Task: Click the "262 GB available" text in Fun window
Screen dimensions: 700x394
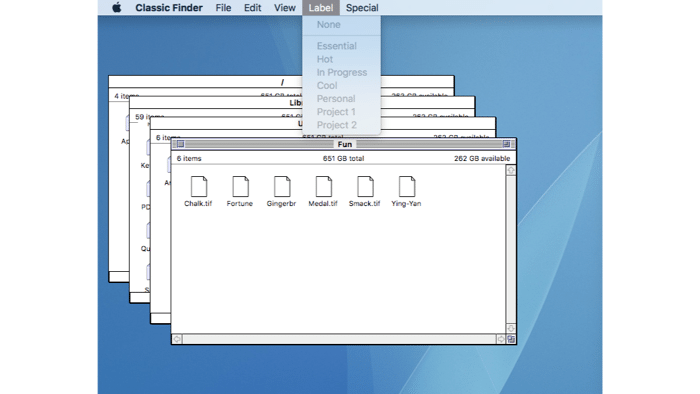Action: tap(482, 158)
